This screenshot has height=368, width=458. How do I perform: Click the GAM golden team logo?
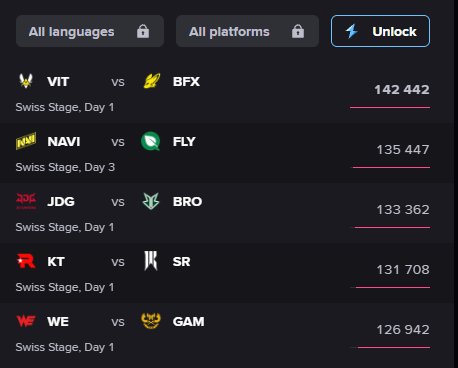pos(151,321)
